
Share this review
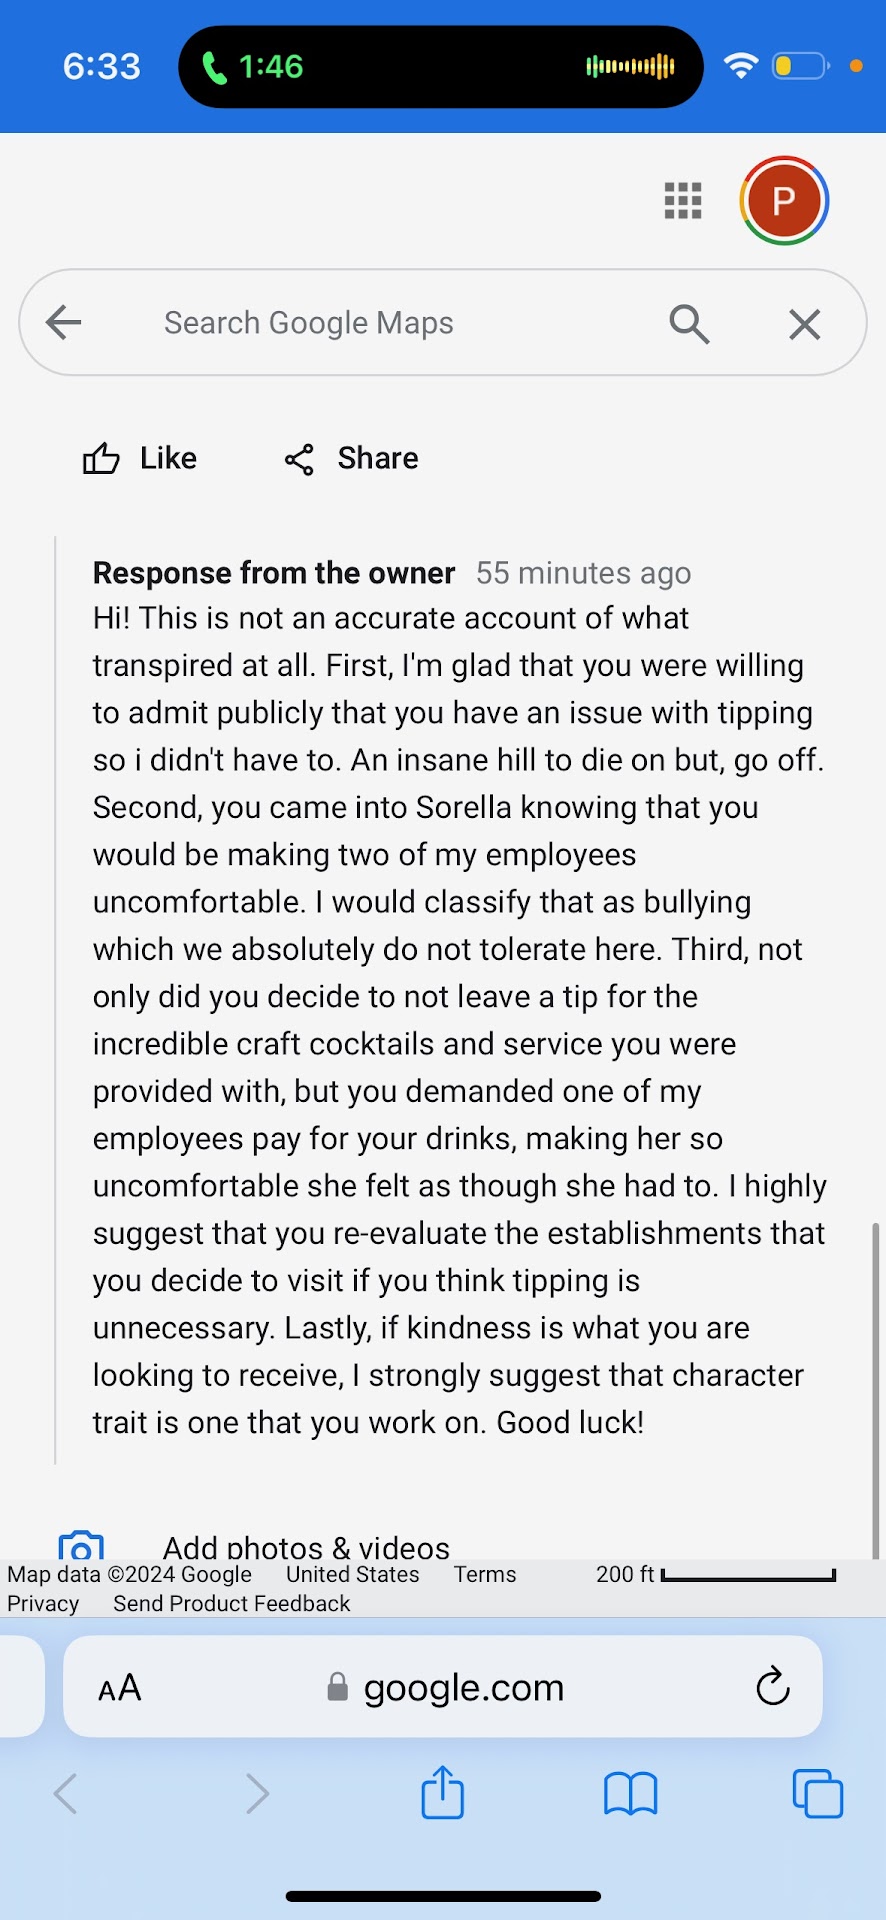(x=352, y=458)
